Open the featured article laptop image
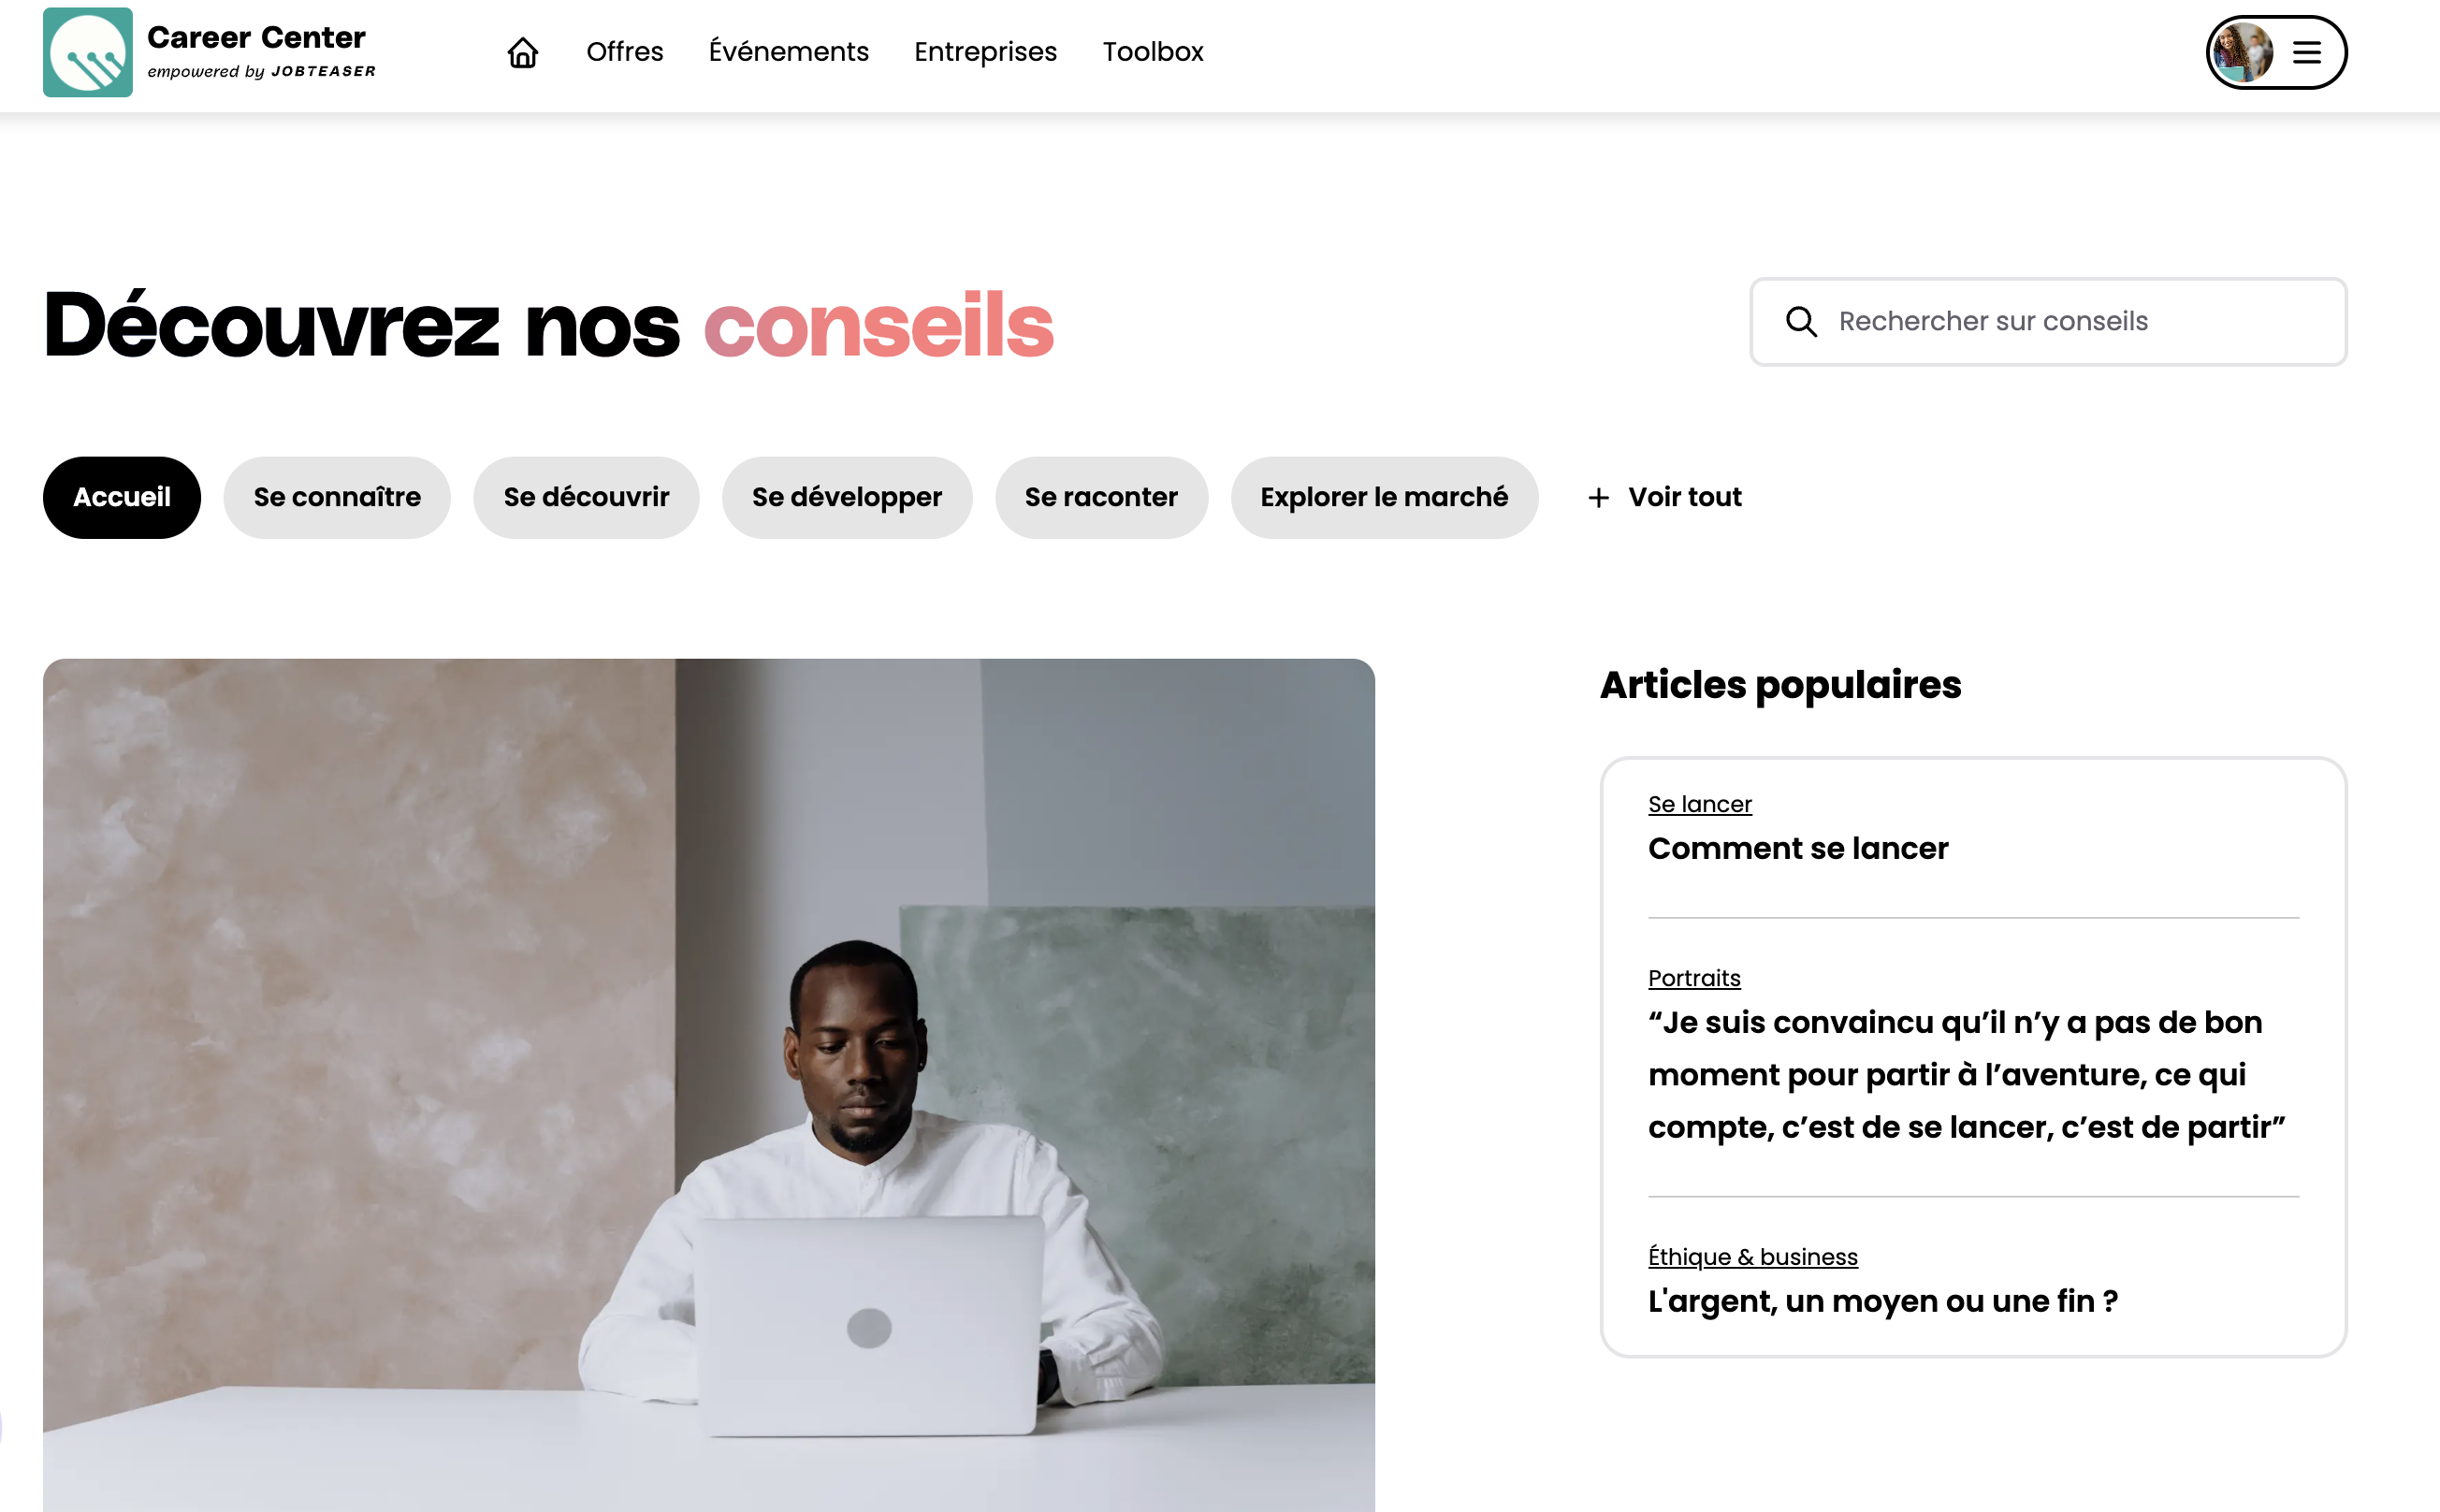This screenshot has height=1512, width=2440. (708, 1084)
